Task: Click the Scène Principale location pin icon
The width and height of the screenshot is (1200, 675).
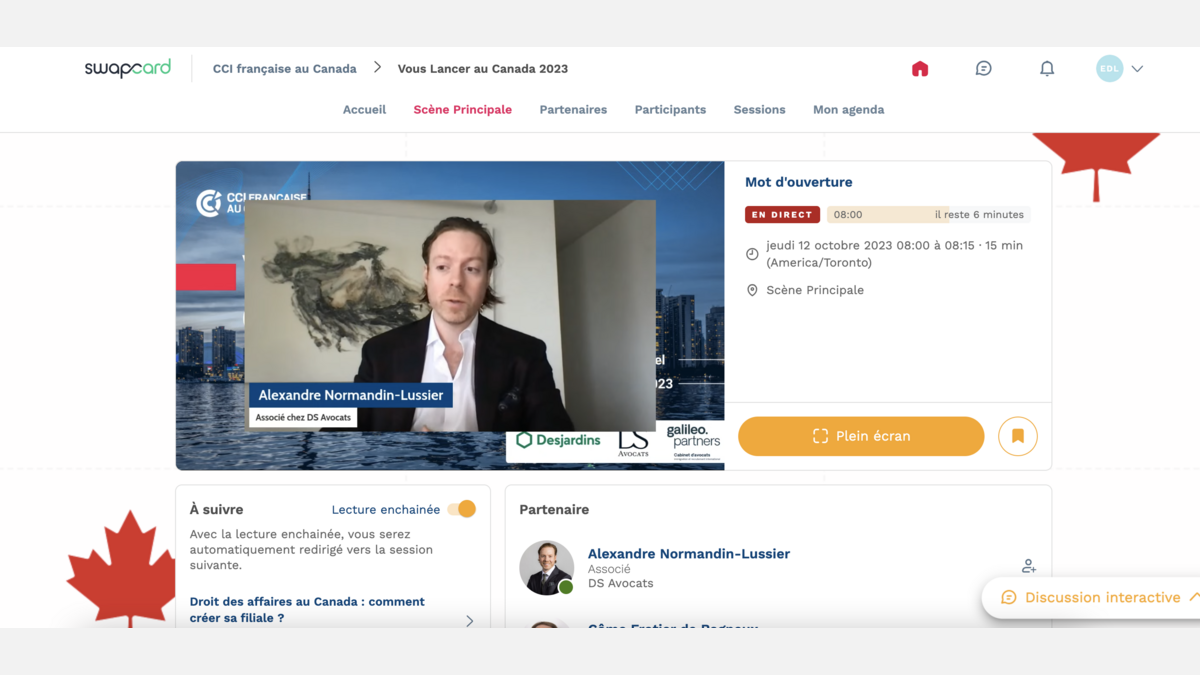Action: [752, 290]
